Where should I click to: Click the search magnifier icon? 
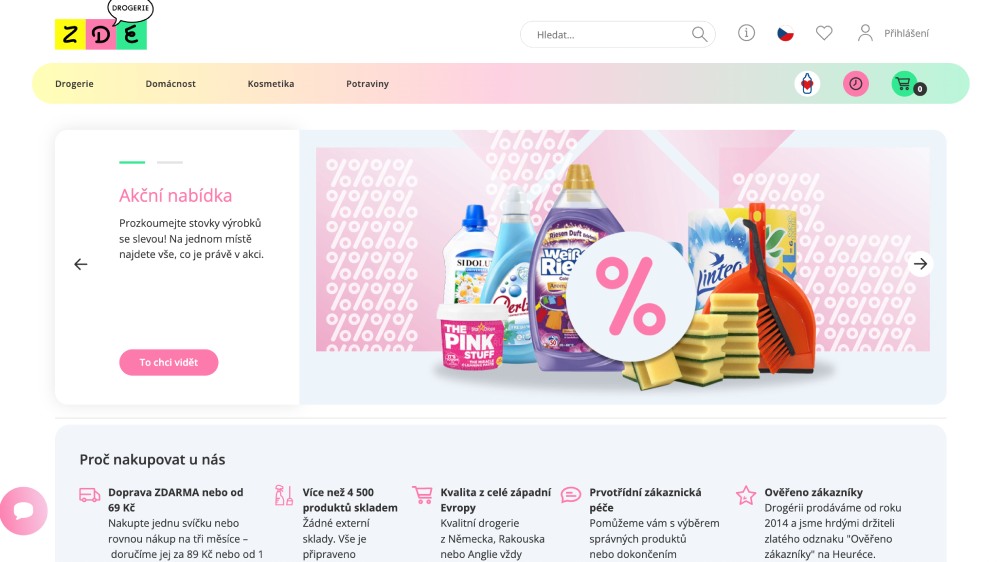click(x=700, y=34)
